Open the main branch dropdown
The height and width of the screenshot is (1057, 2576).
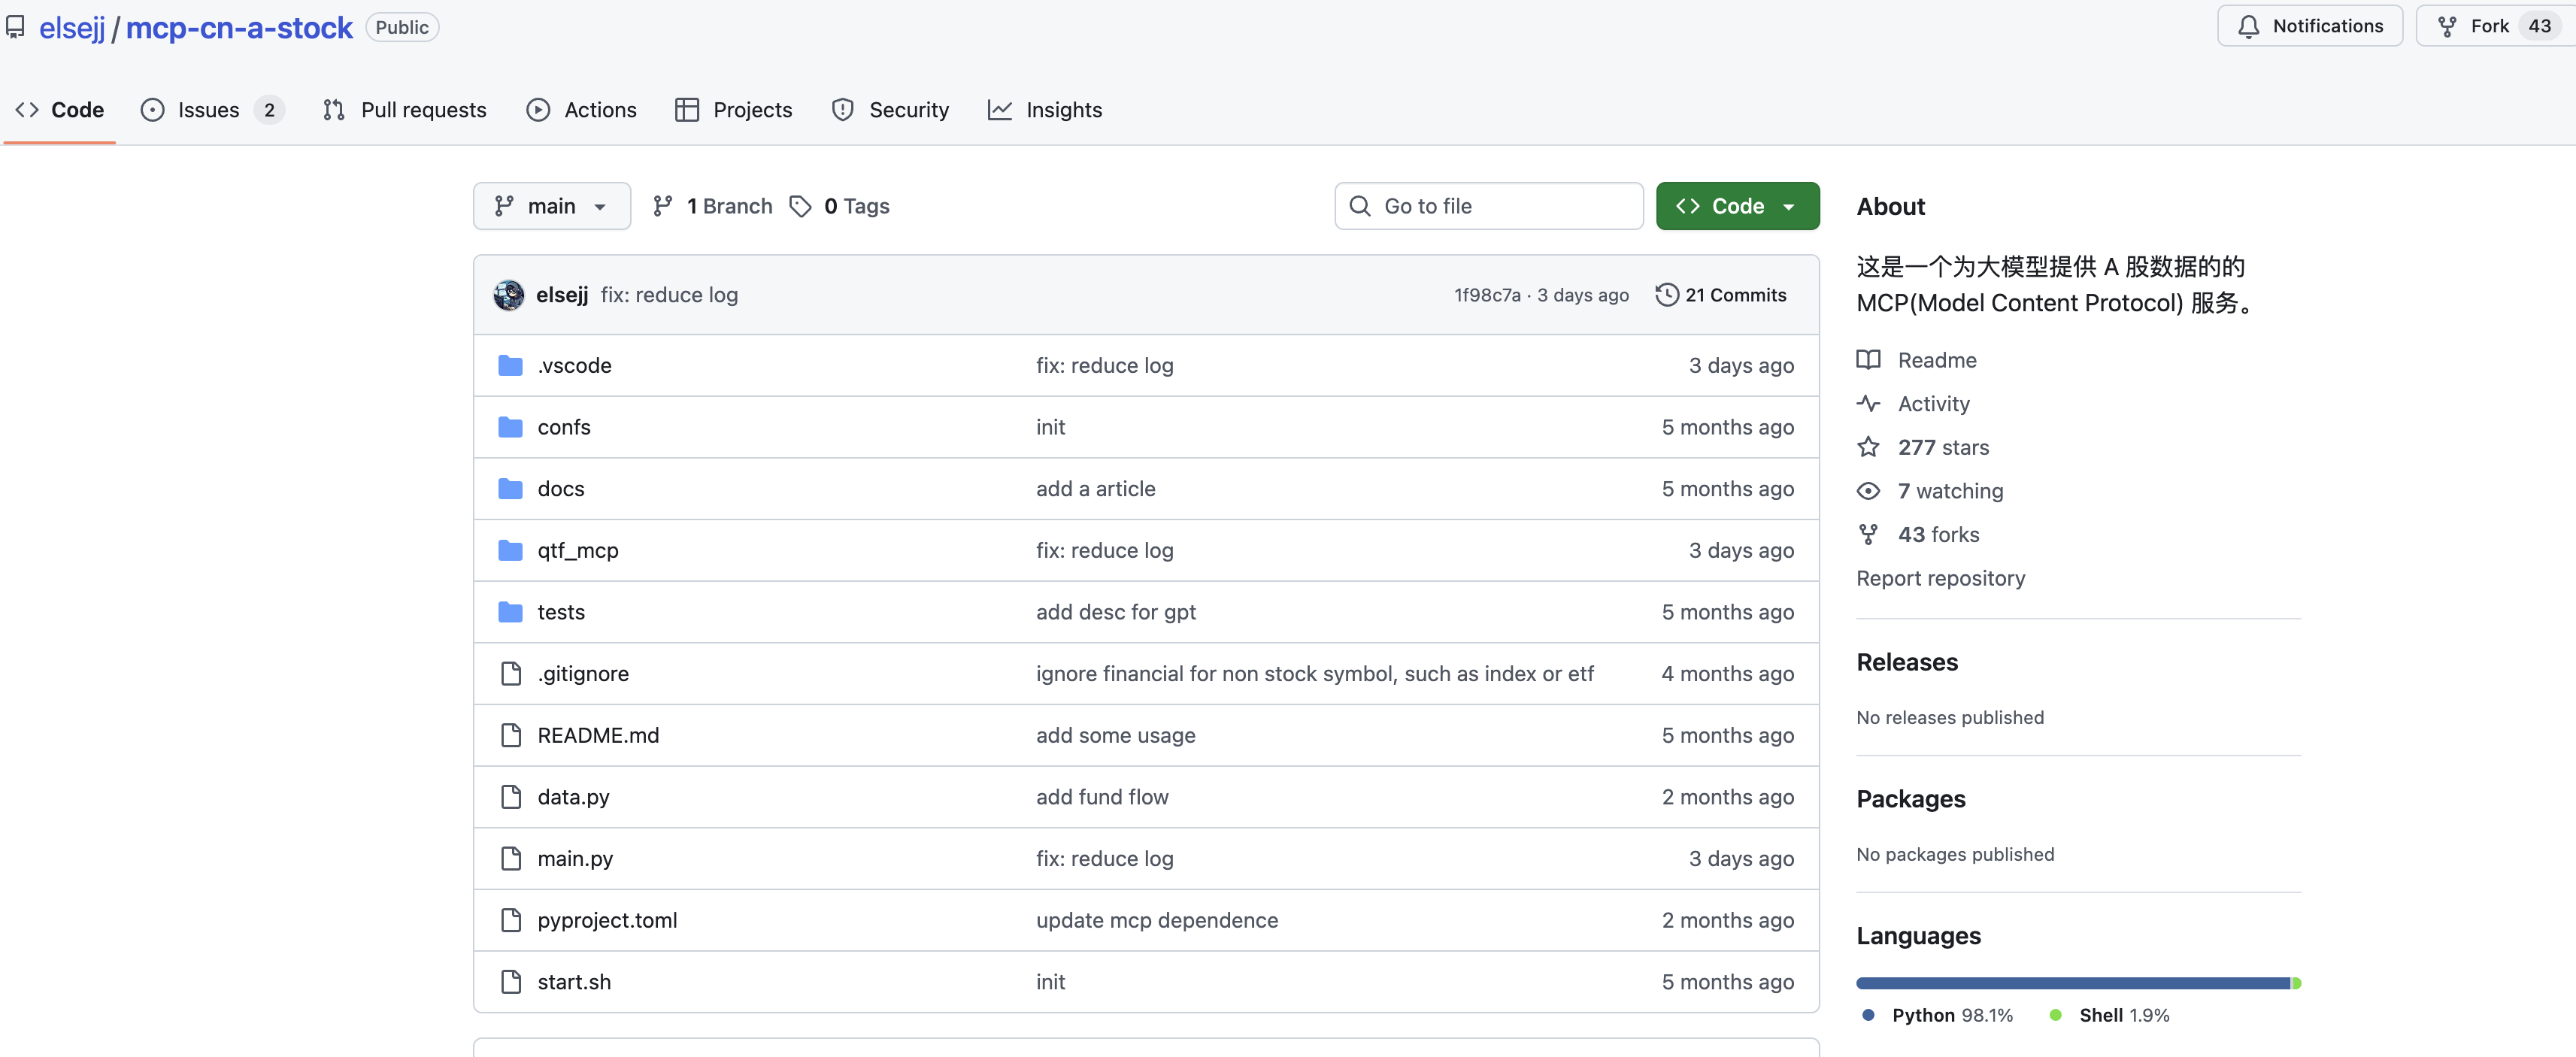coord(551,206)
